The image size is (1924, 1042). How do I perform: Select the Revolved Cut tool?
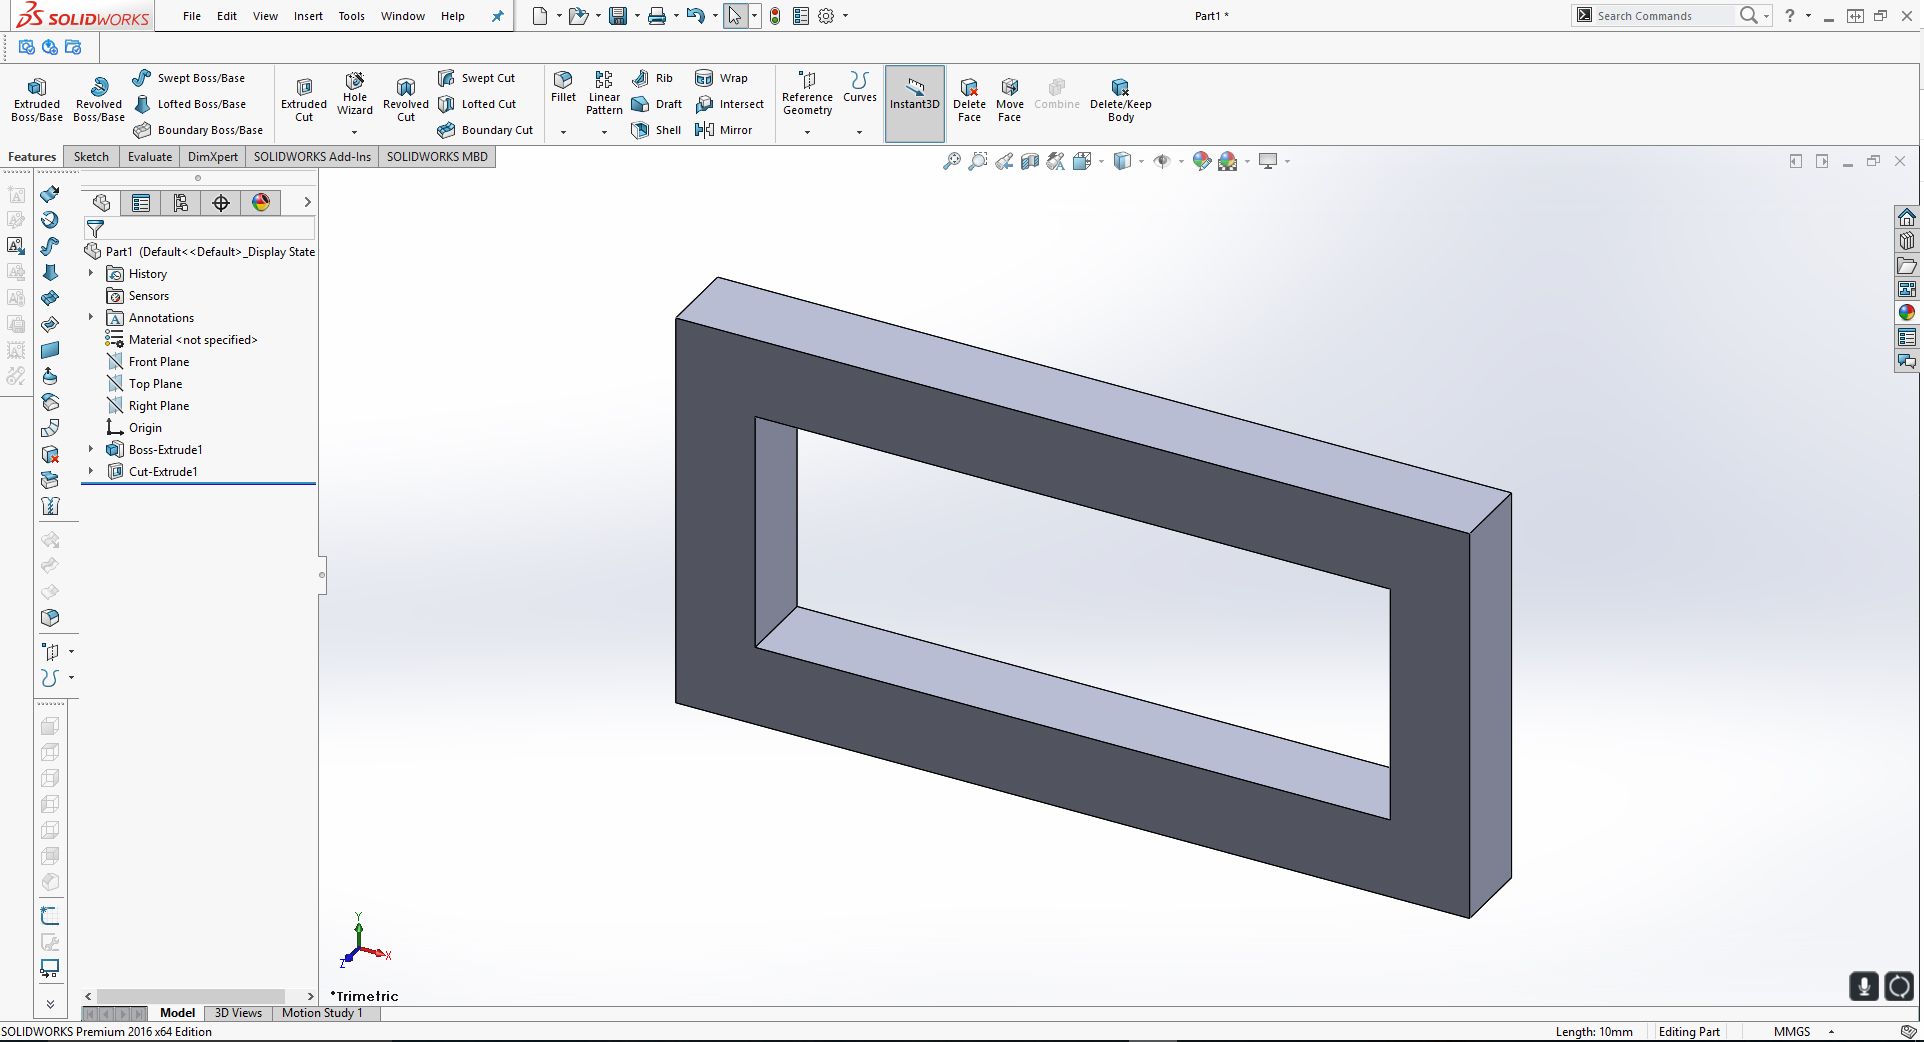click(406, 100)
